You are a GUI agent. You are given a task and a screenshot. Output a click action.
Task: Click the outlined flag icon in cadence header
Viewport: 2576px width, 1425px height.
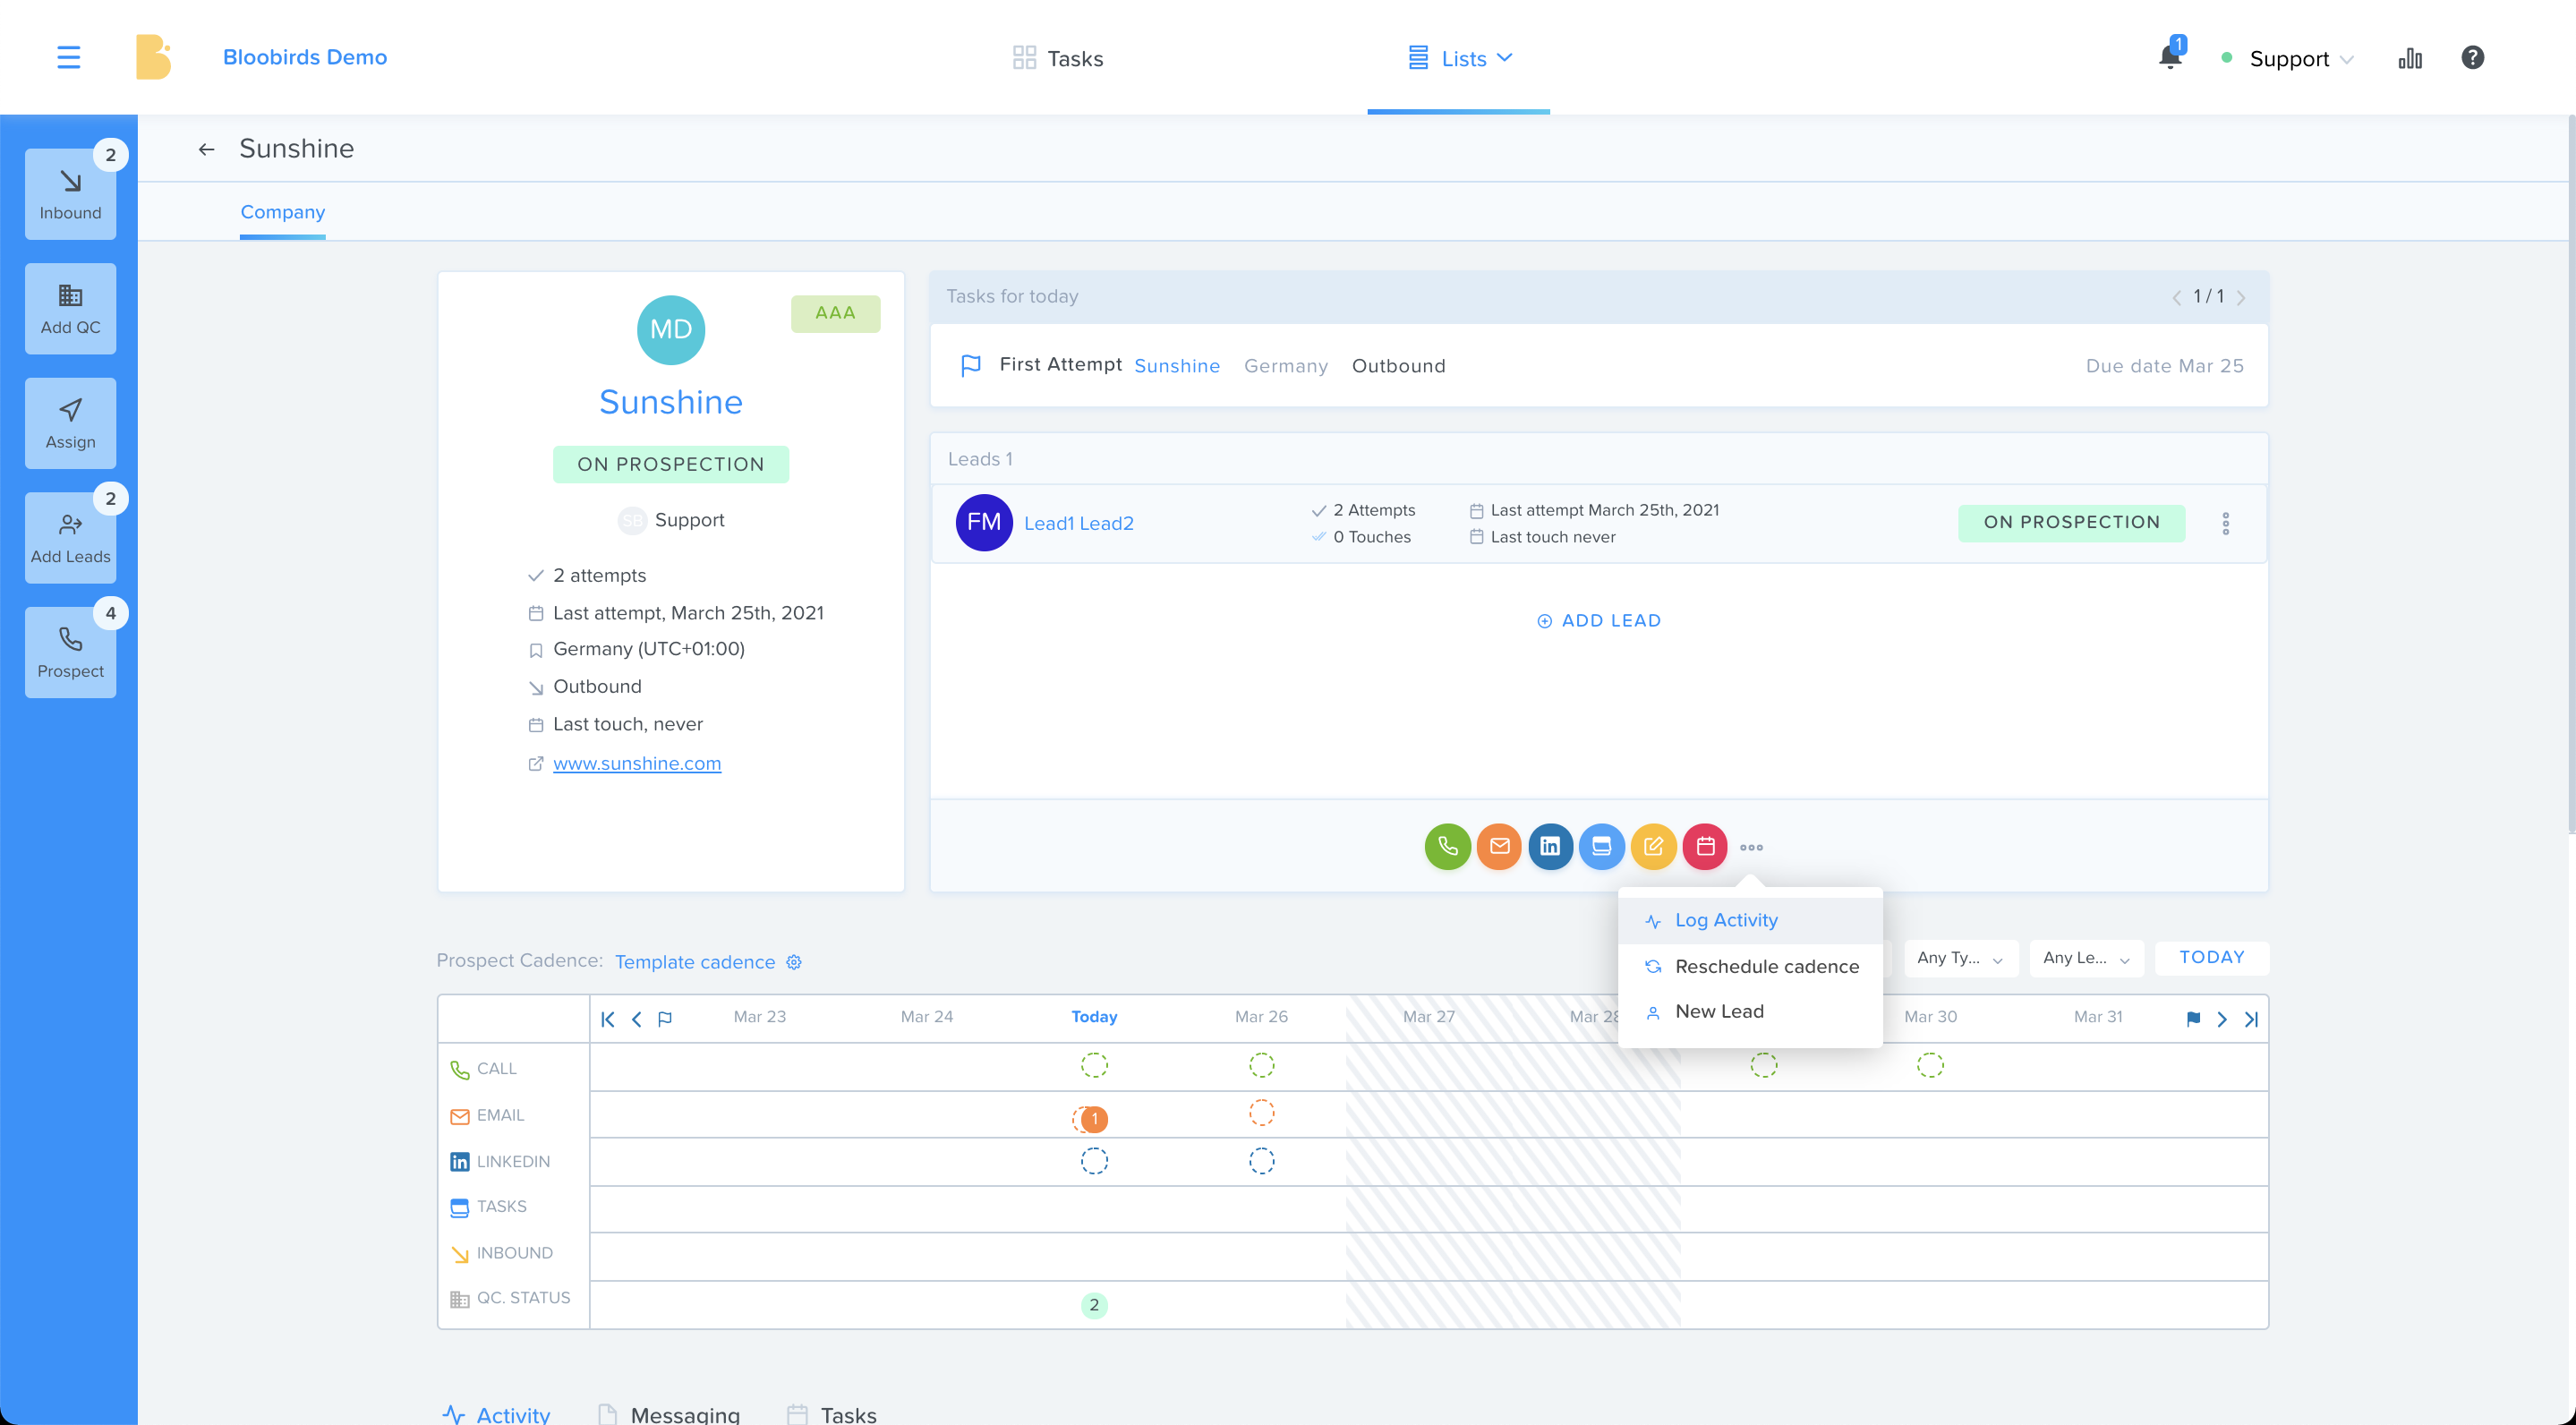pyautogui.click(x=665, y=1019)
